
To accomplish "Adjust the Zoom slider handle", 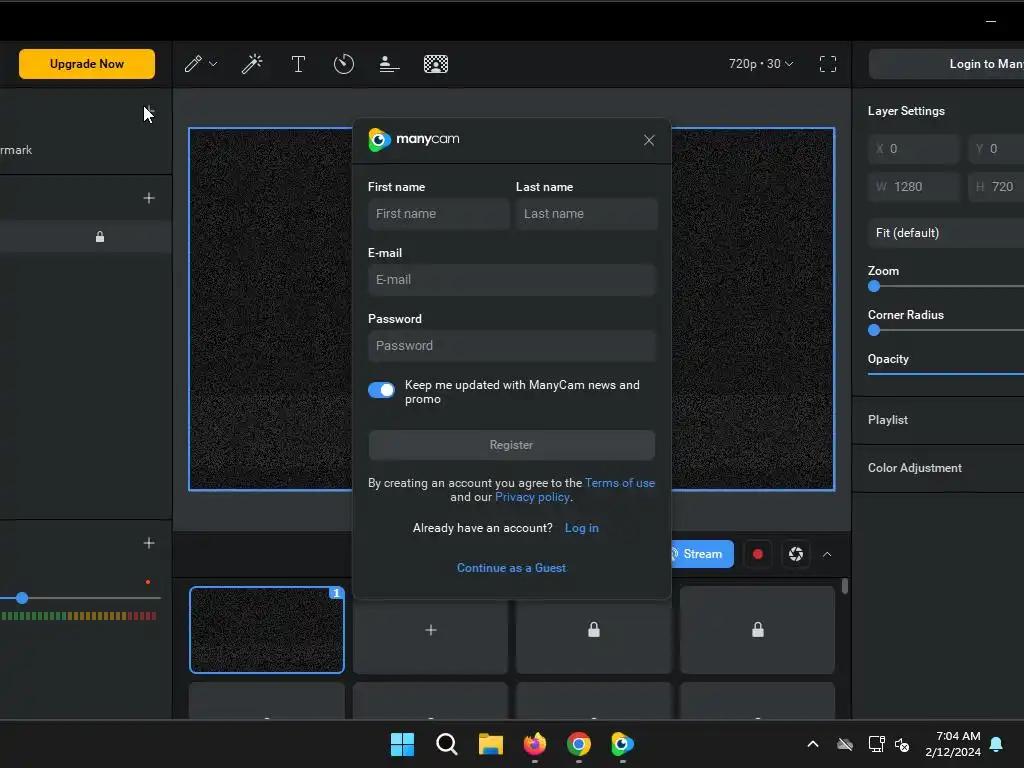I will tap(874, 286).
